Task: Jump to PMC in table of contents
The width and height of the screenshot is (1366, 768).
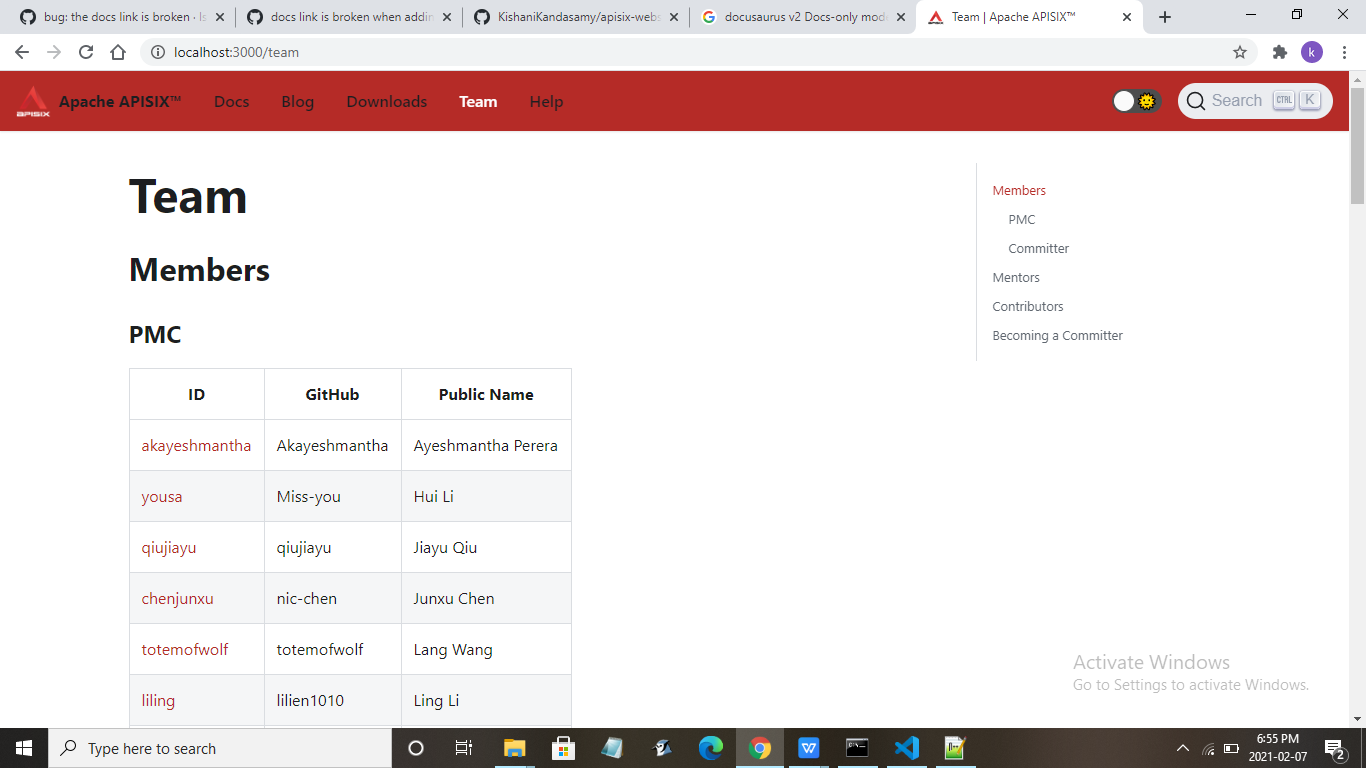Action: point(1022,219)
